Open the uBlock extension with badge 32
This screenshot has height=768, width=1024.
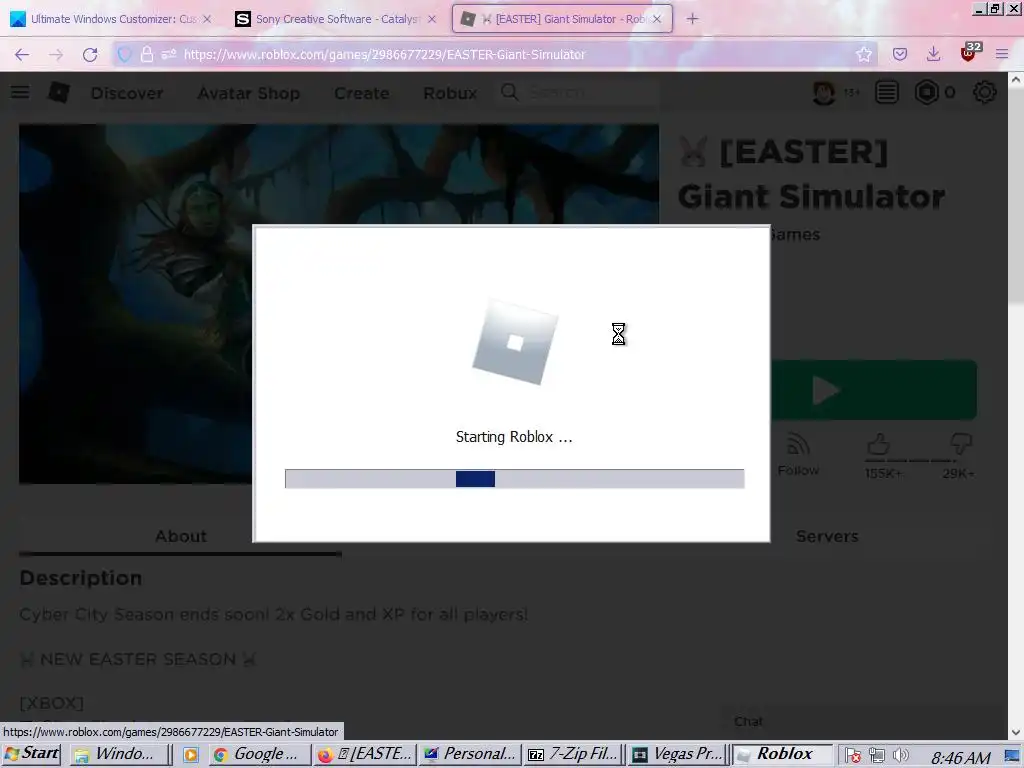[969, 54]
